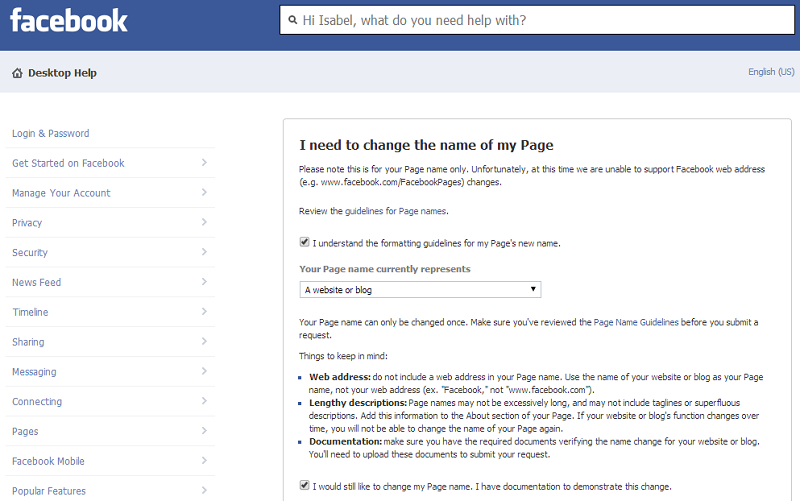Image resolution: width=800 pixels, height=501 pixels.
Task: Change language via English (US) link
Action: [771, 72]
